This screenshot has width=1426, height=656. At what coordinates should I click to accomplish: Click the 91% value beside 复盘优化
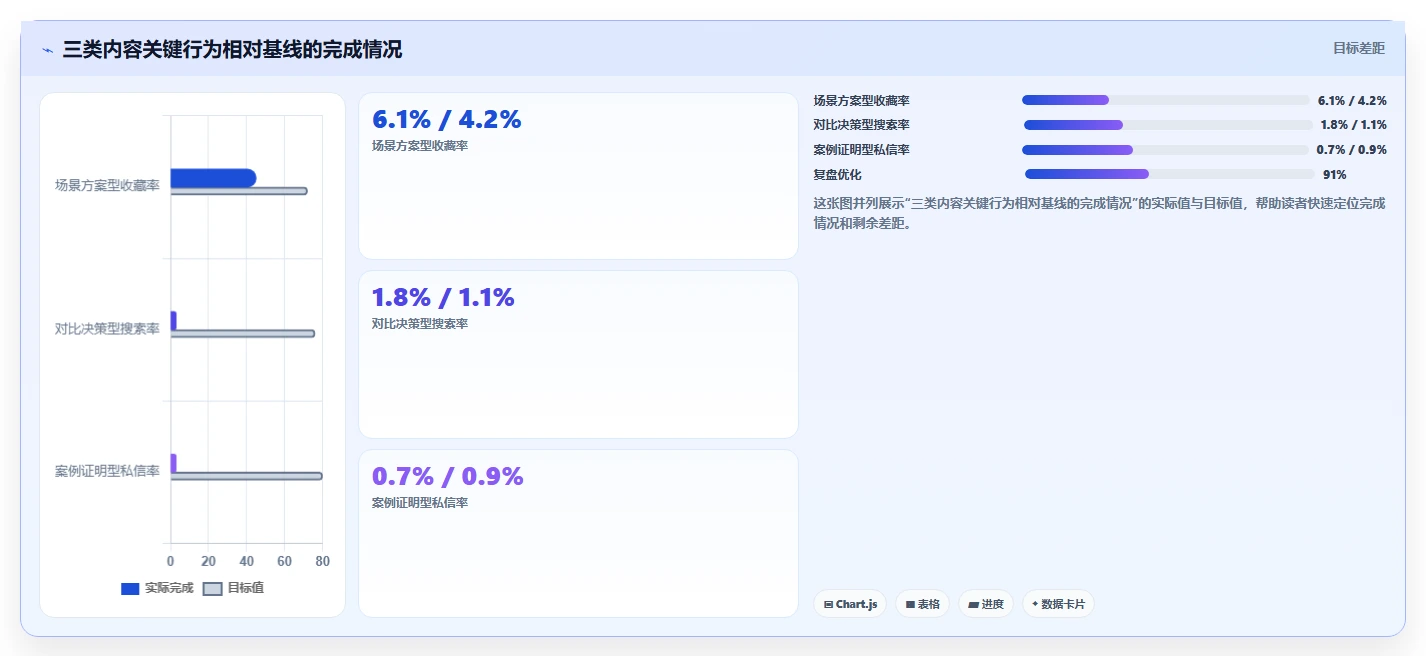(1335, 175)
